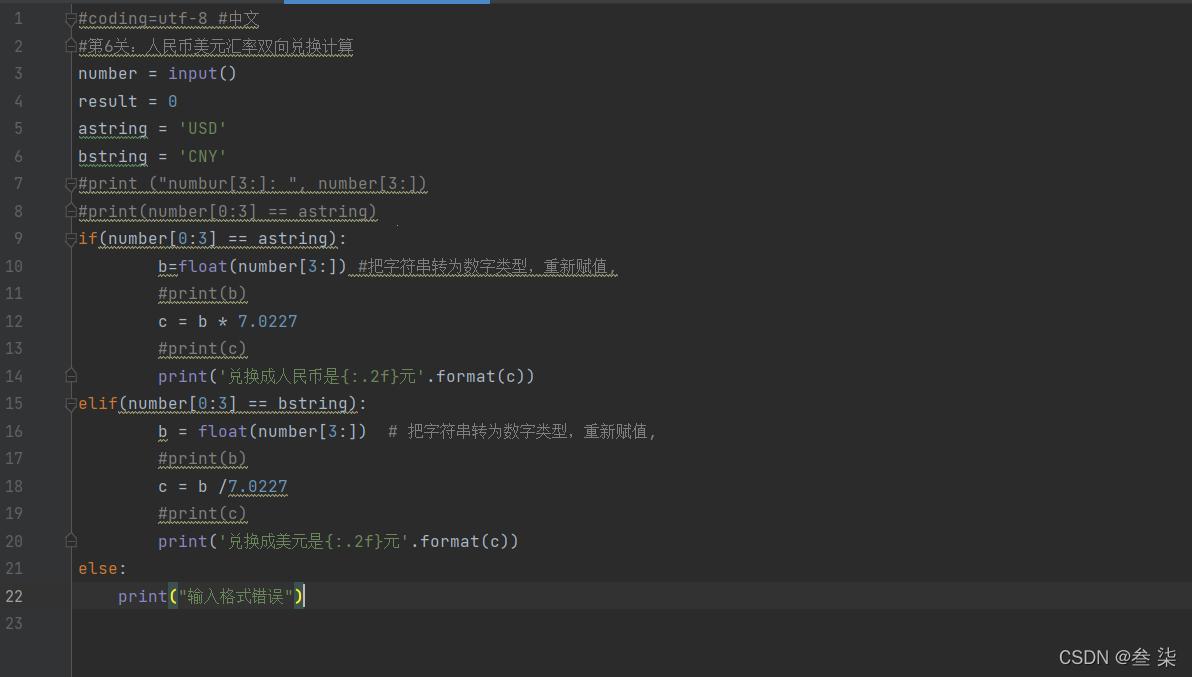This screenshot has width=1192, height=677.
Task: Click line number 3 in the gutter
Action: click(x=18, y=74)
